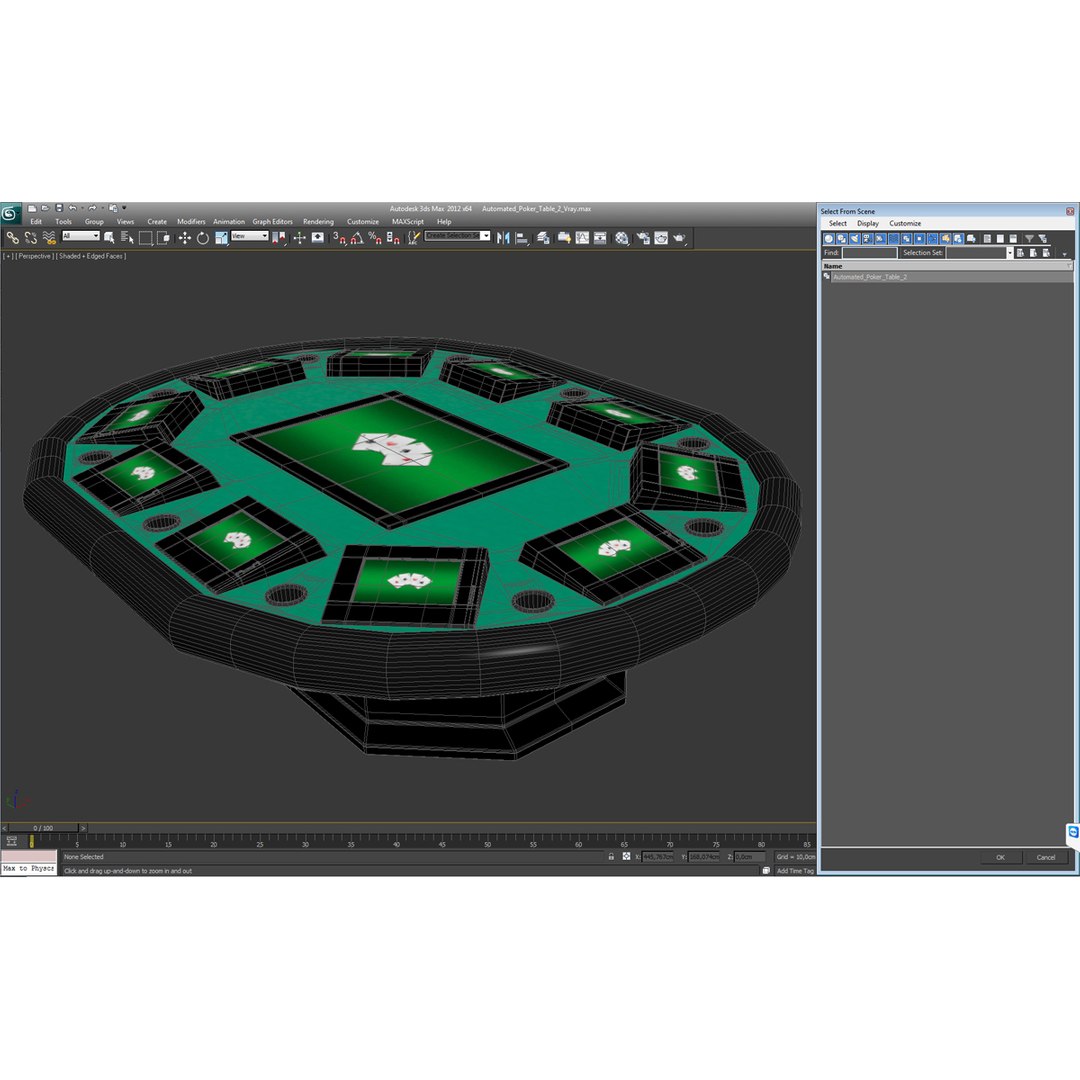The image size is (1080, 1080).
Task: Click the Align tool icon
Action: click(x=522, y=238)
